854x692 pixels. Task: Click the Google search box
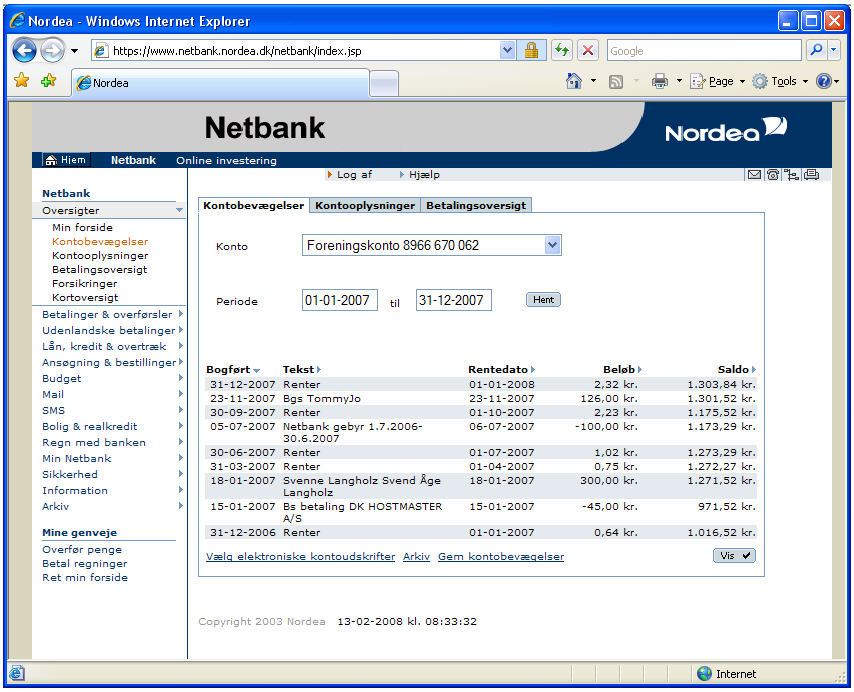point(704,51)
